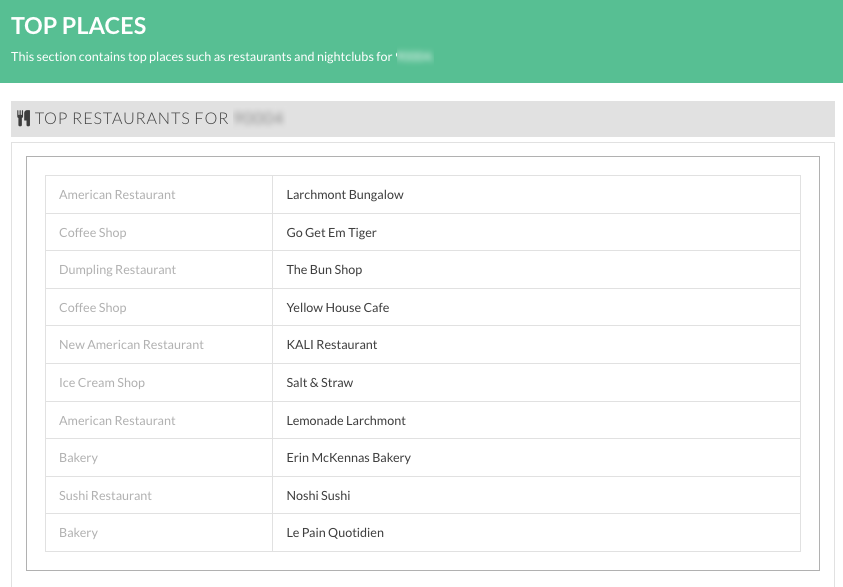Click Coffee Shop category beside Go Get Em Tiger
This screenshot has width=843, height=587.
coord(92,233)
